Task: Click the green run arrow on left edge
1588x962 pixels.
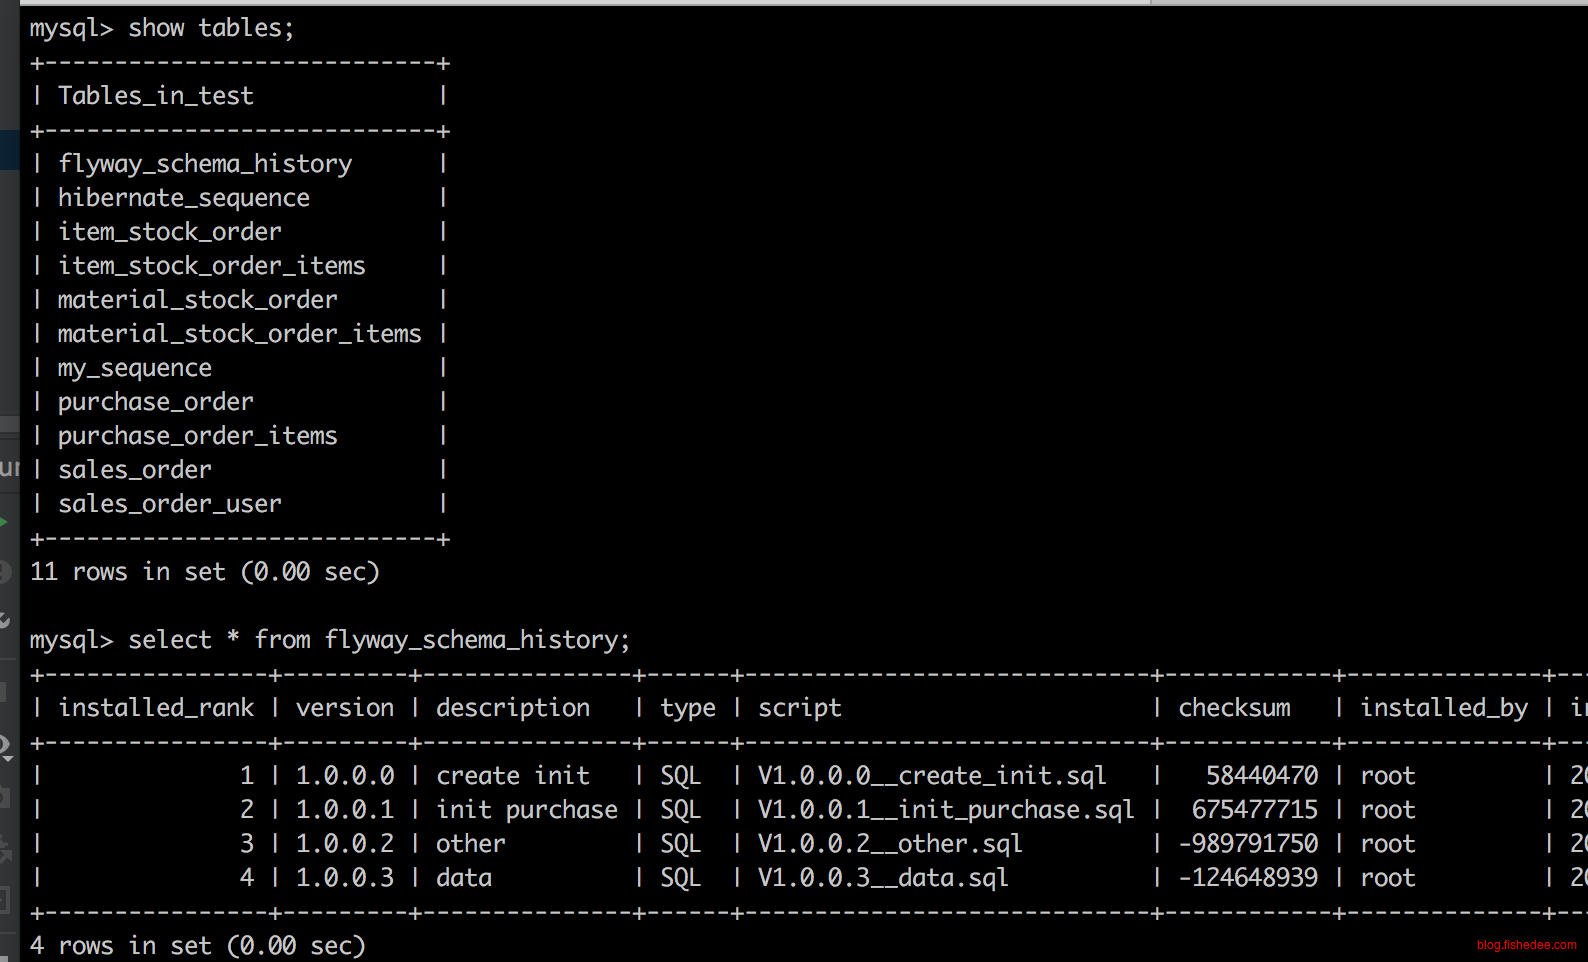Action: point(4,521)
